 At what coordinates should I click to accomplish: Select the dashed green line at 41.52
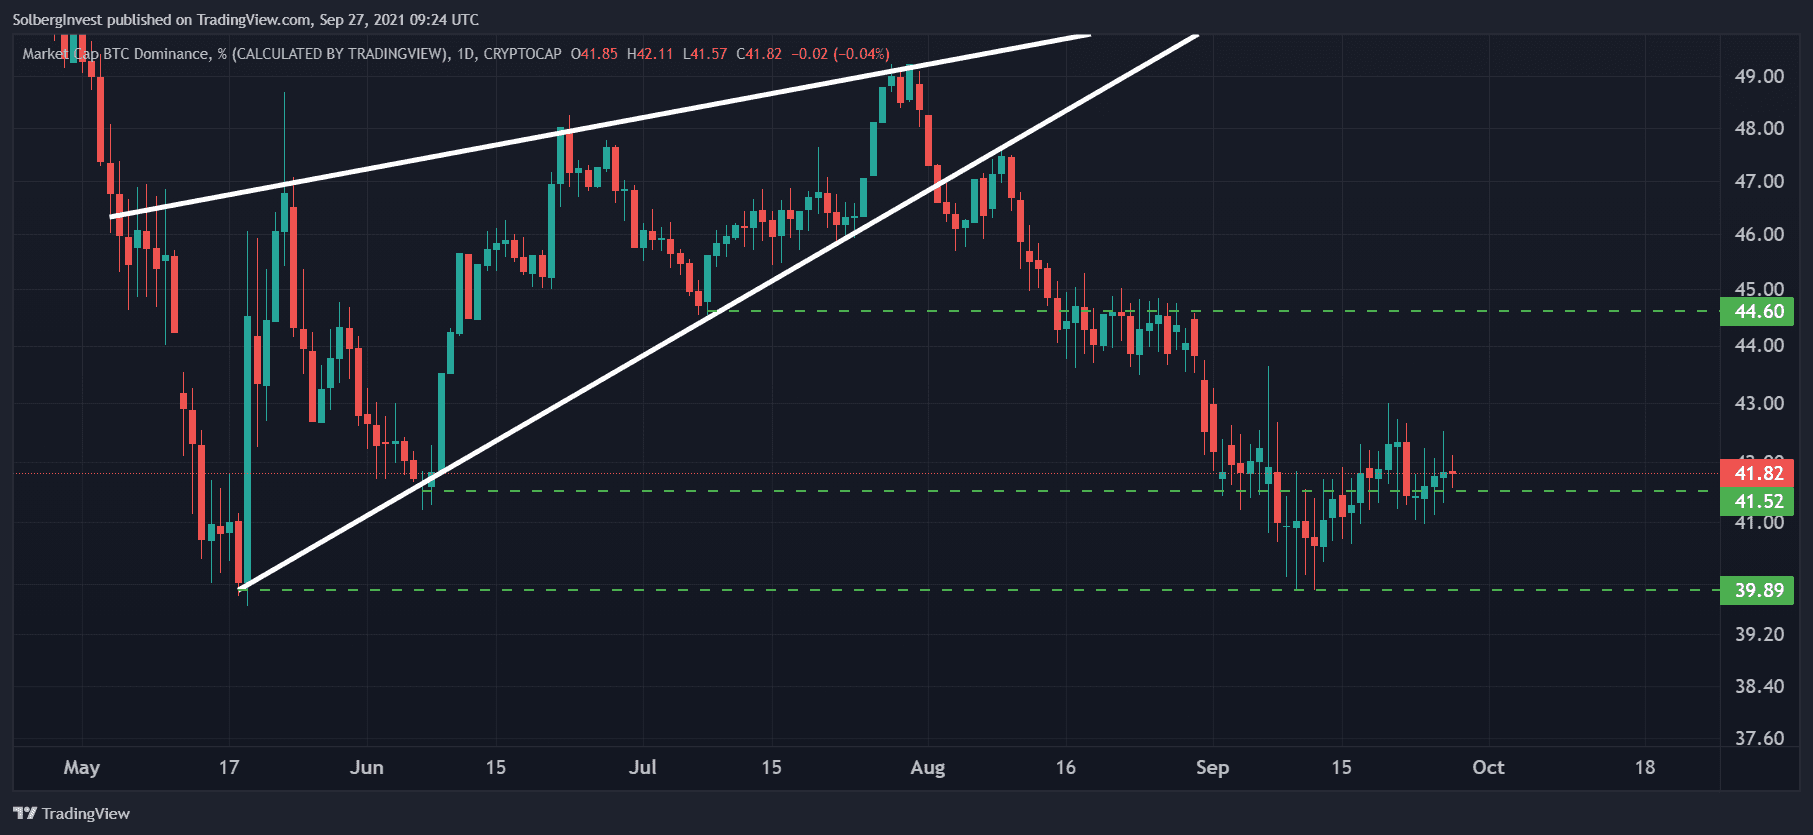[x=1070, y=491]
